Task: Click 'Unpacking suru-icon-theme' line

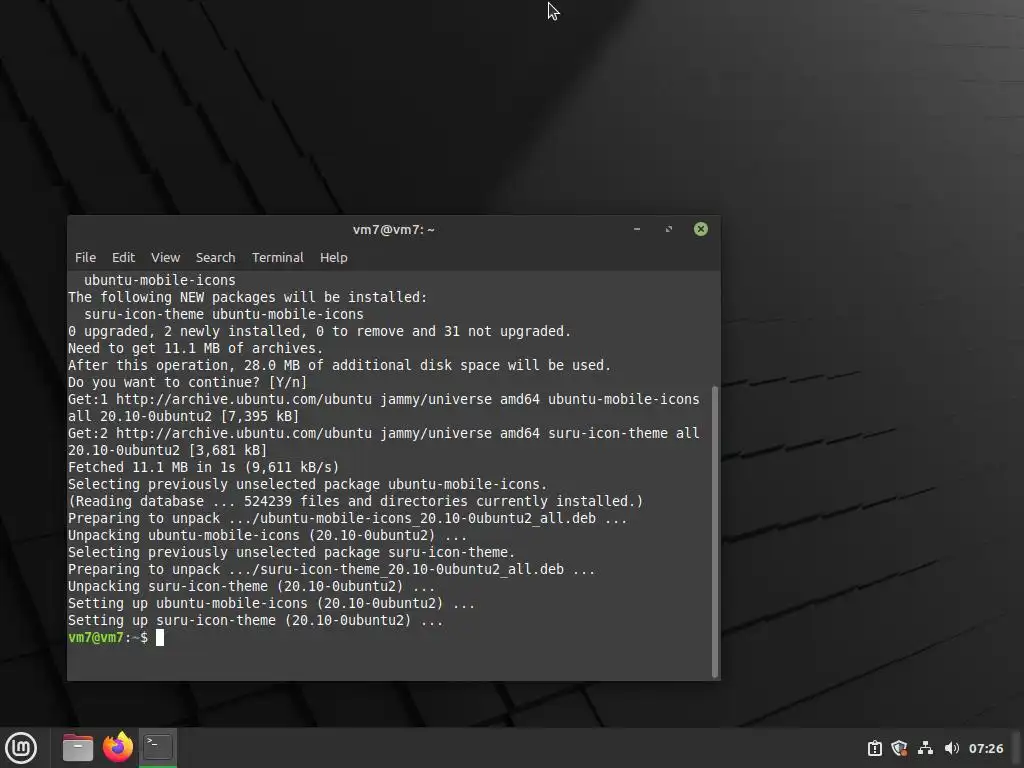Action: [x=251, y=586]
